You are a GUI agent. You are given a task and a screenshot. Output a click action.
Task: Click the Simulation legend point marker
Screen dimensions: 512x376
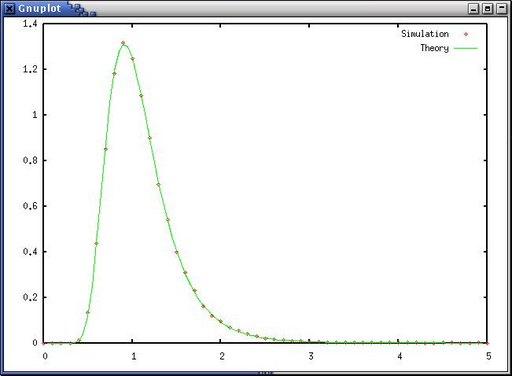point(466,34)
